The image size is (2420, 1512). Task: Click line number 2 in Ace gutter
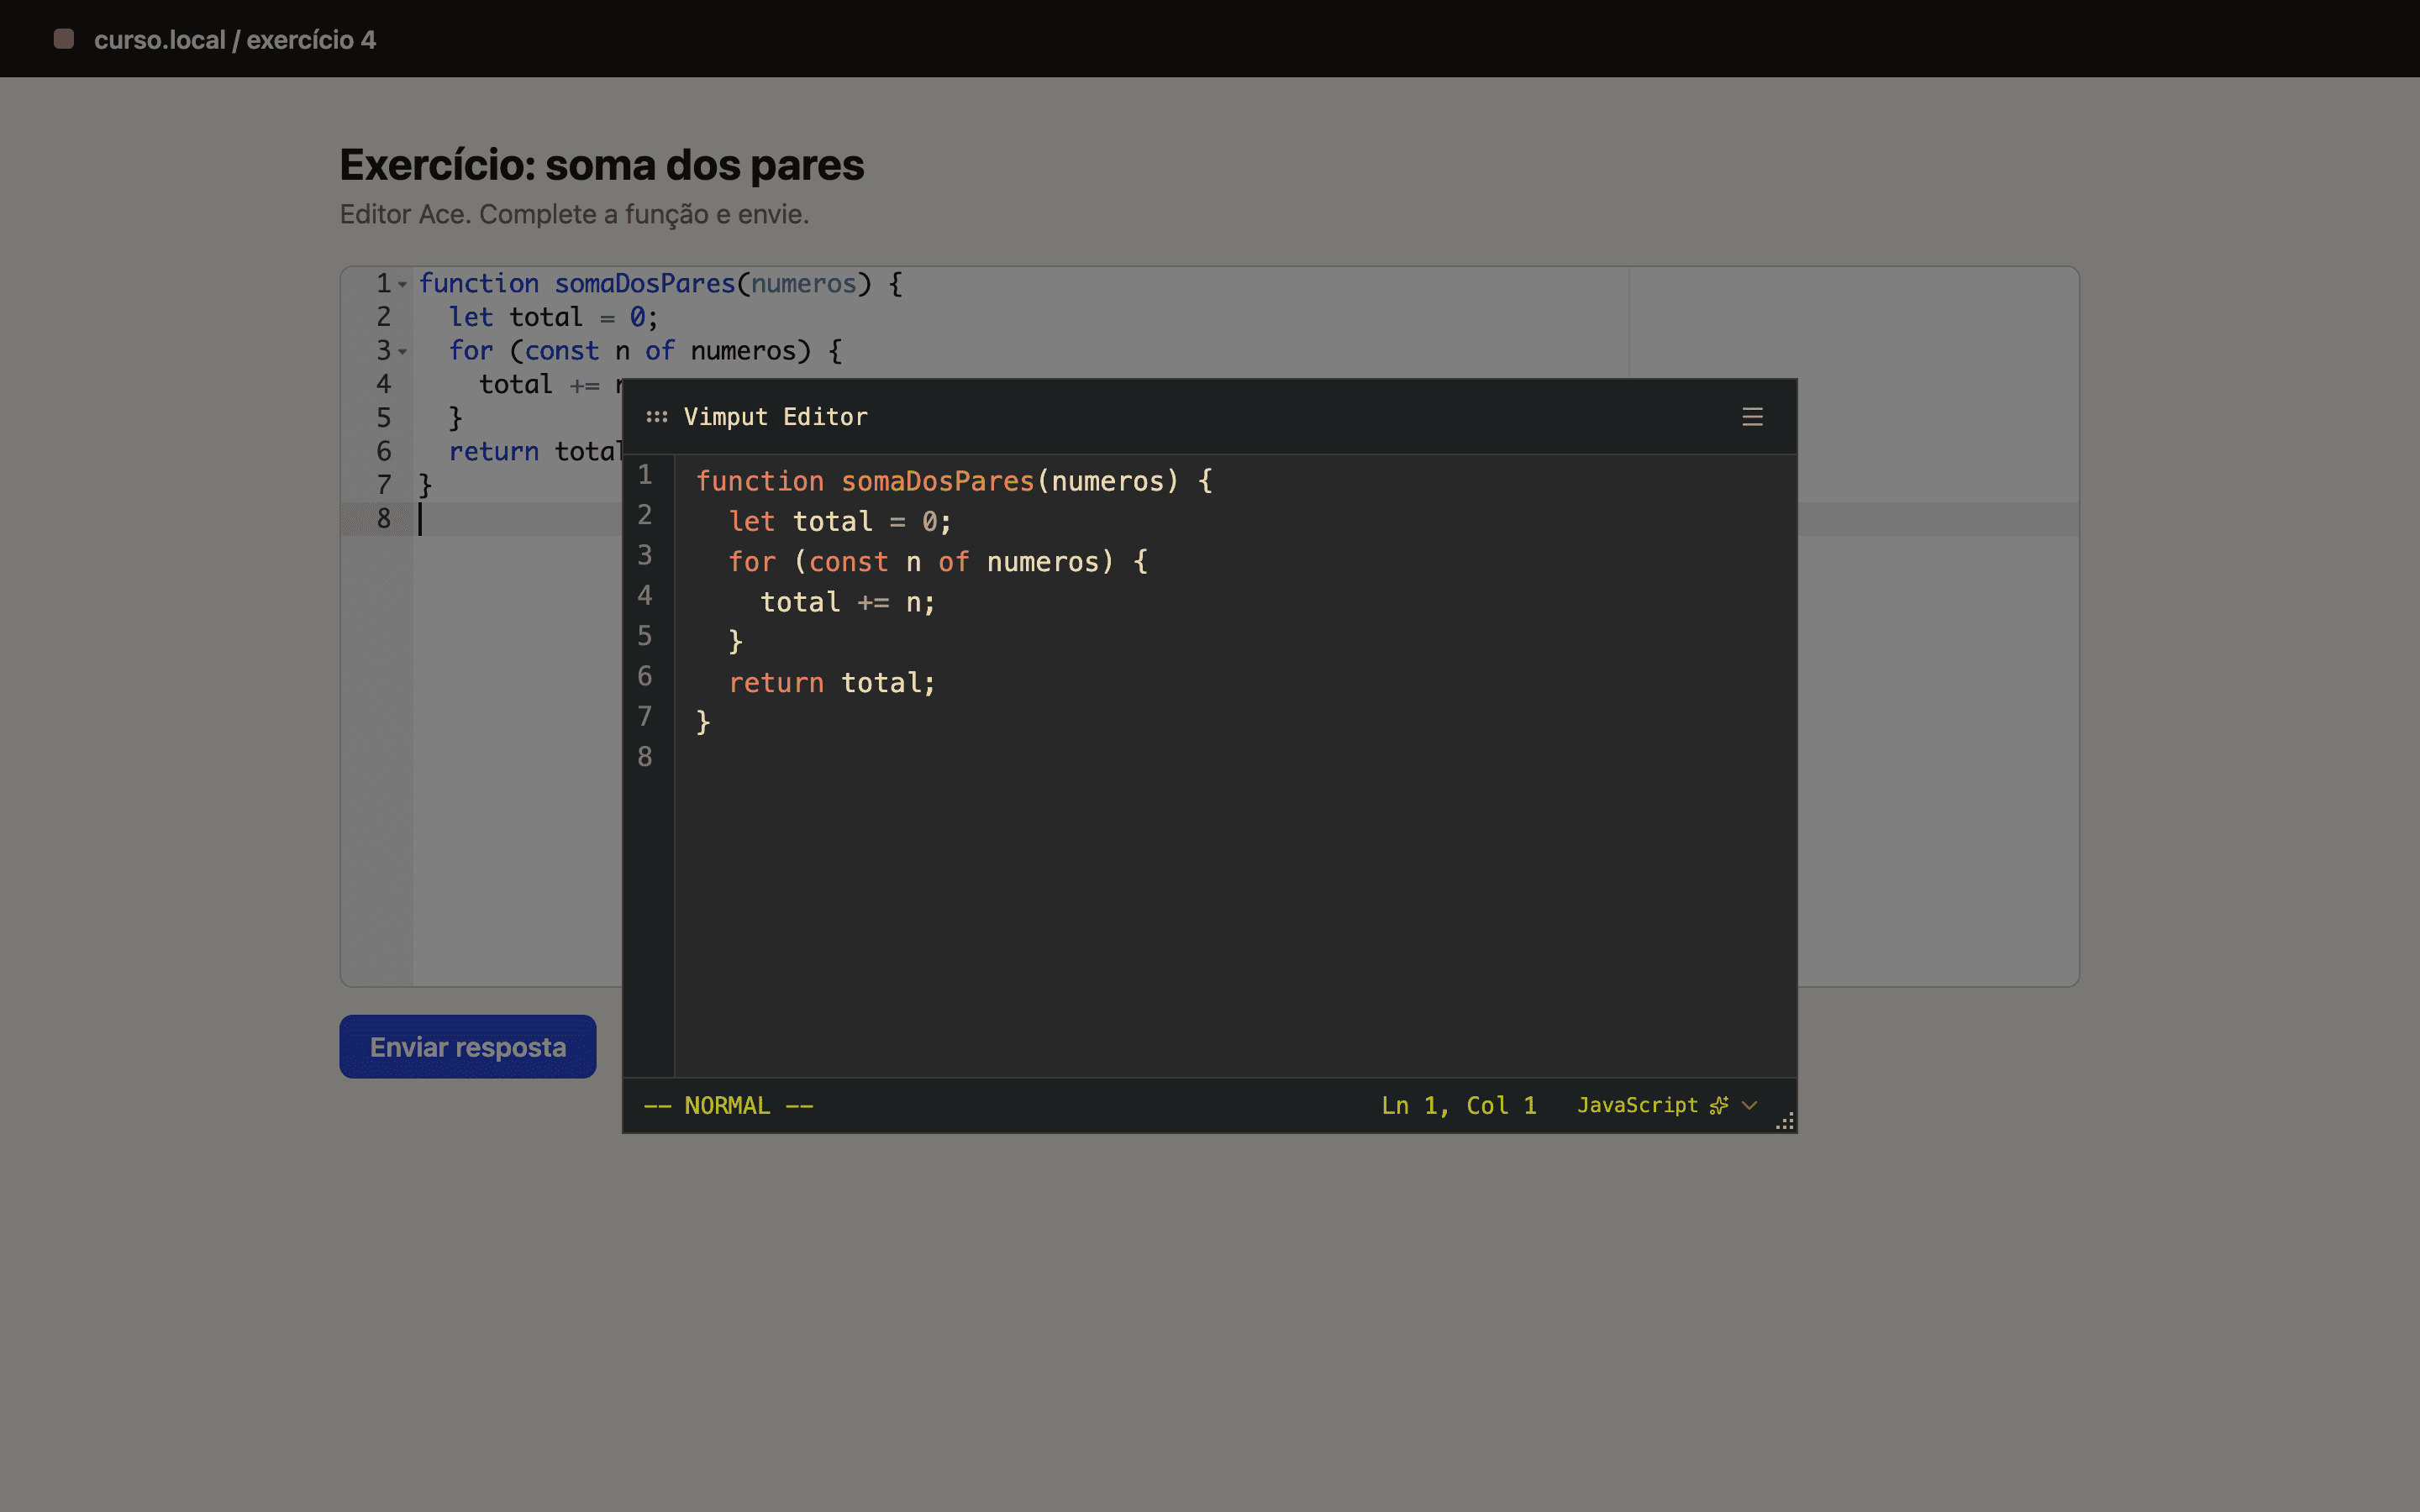point(384,317)
